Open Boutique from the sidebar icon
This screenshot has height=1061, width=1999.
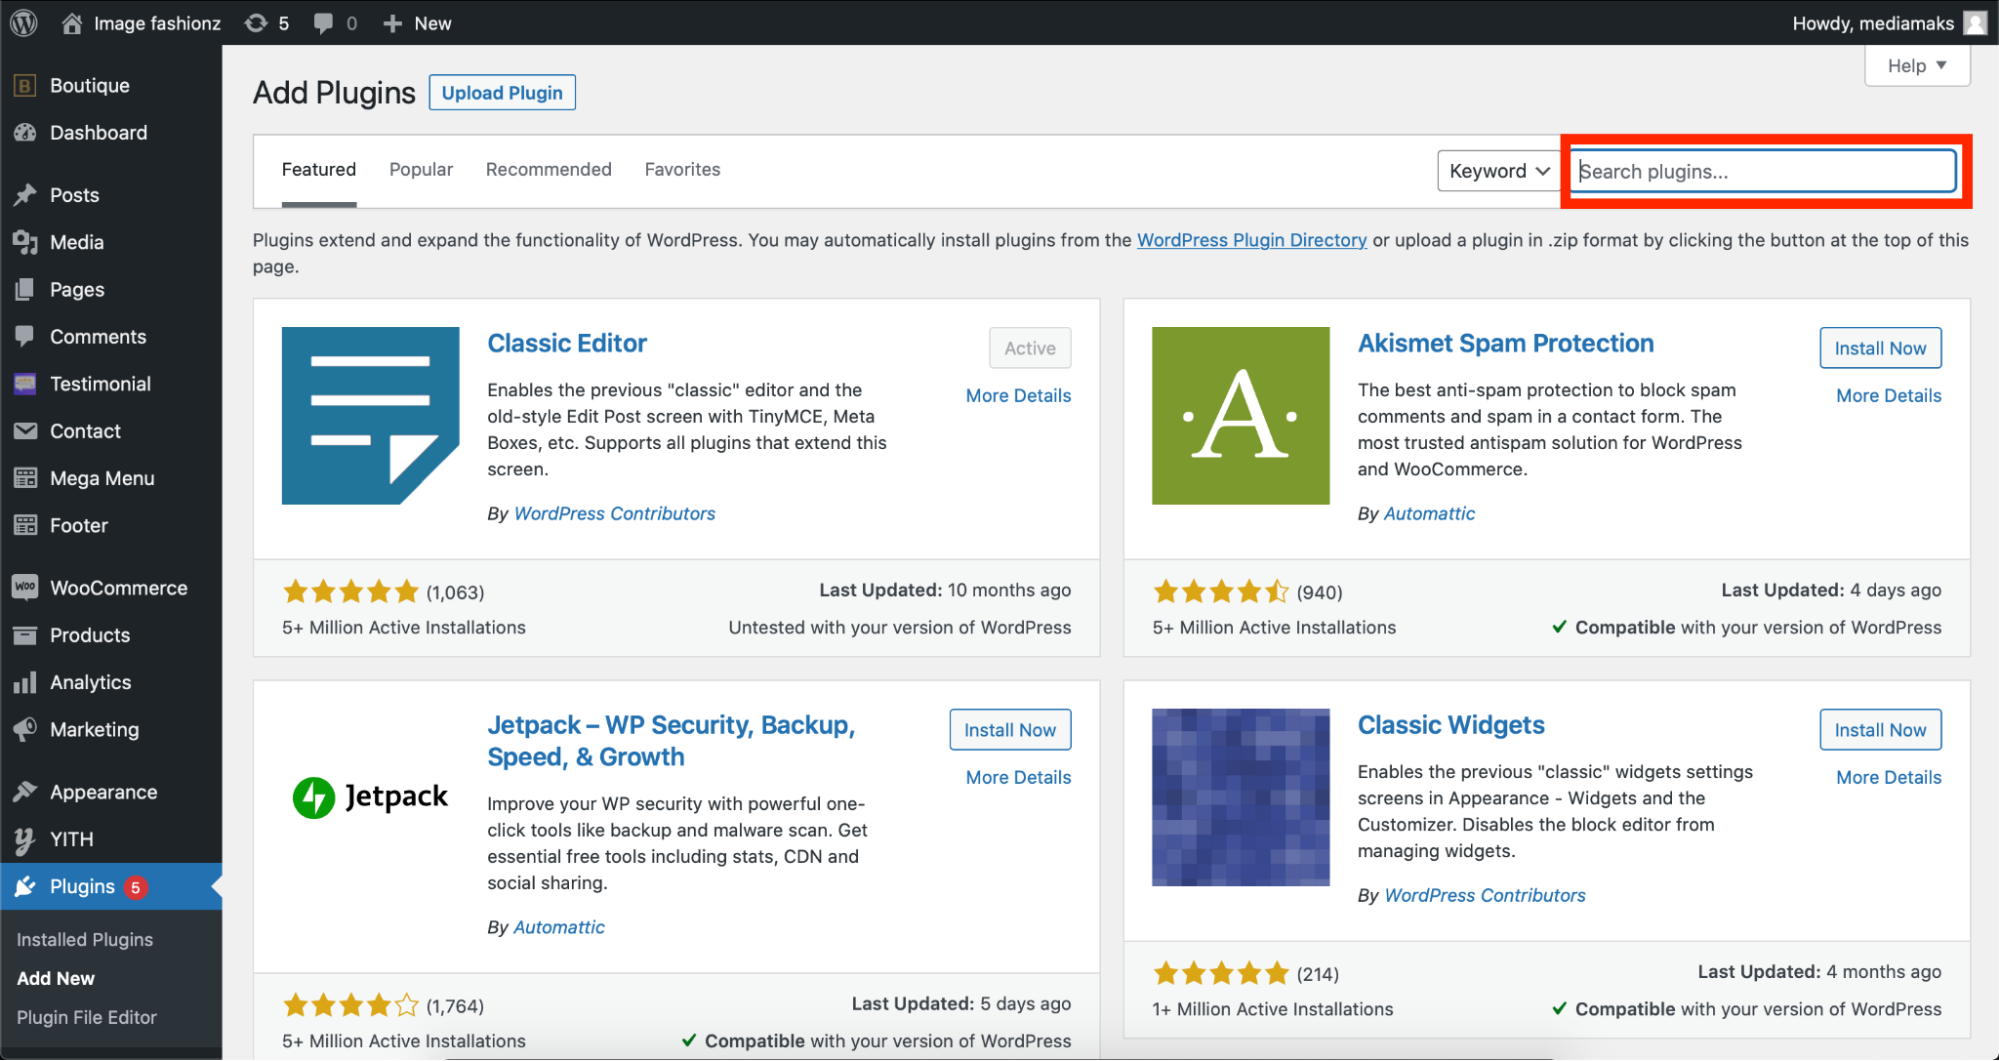tap(25, 86)
